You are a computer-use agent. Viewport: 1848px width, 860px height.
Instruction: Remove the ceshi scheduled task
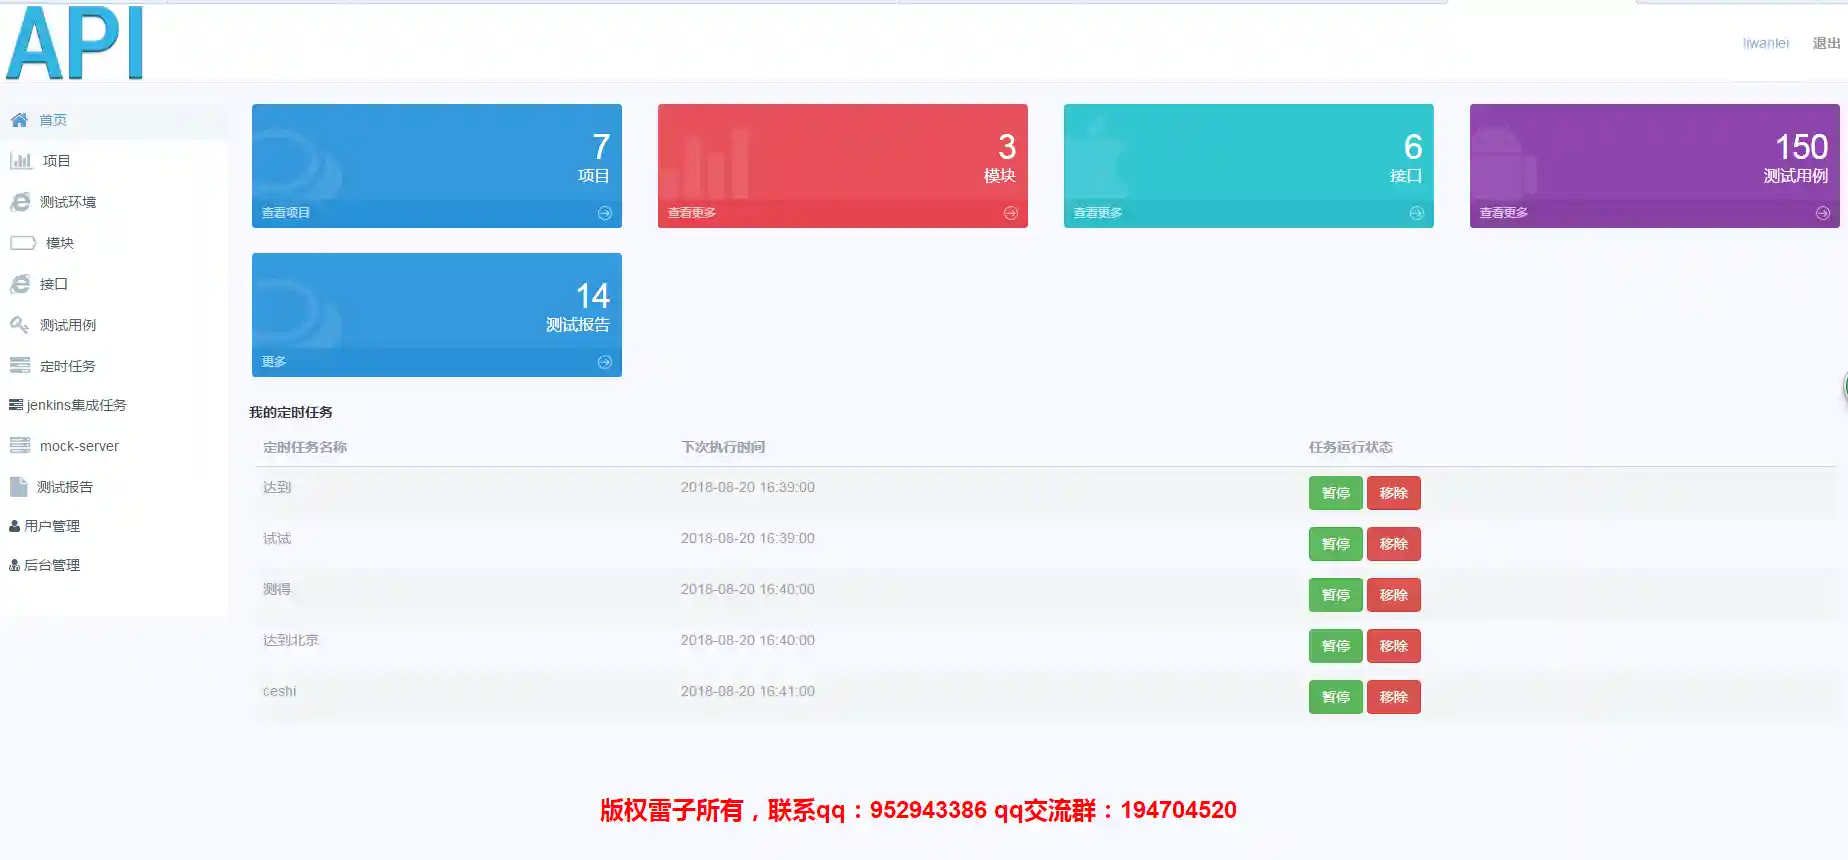point(1394,697)
